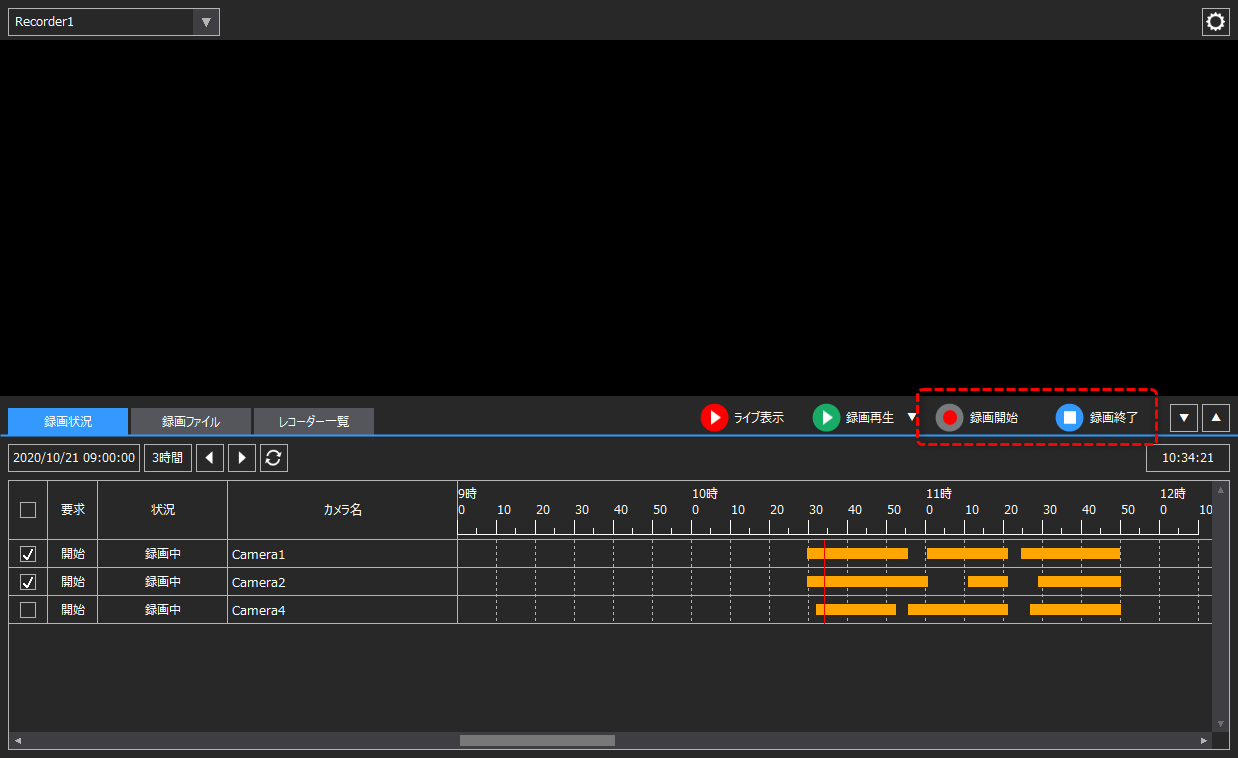Stop recording using the 録画終了 stop icon
The height and width of the screenshot is (758, 1238).
1070,418
